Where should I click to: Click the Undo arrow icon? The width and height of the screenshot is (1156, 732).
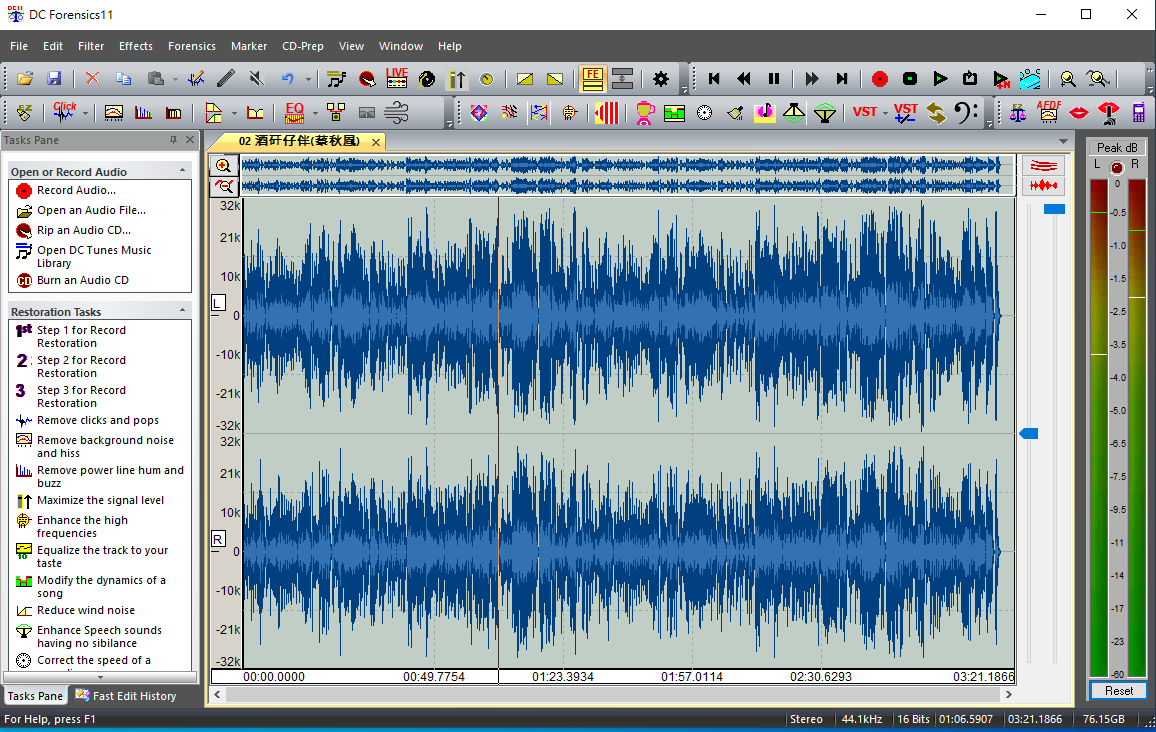288,79
